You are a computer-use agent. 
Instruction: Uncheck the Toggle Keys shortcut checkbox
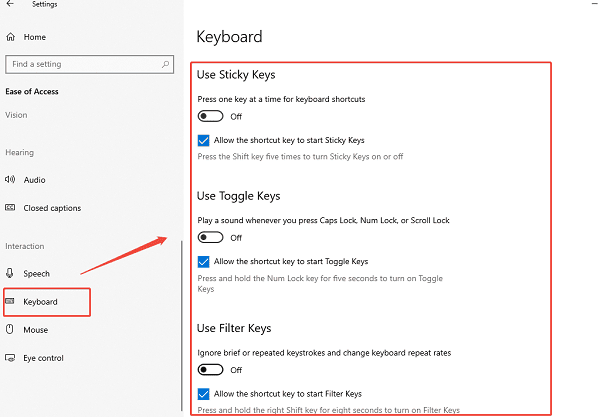204,261
